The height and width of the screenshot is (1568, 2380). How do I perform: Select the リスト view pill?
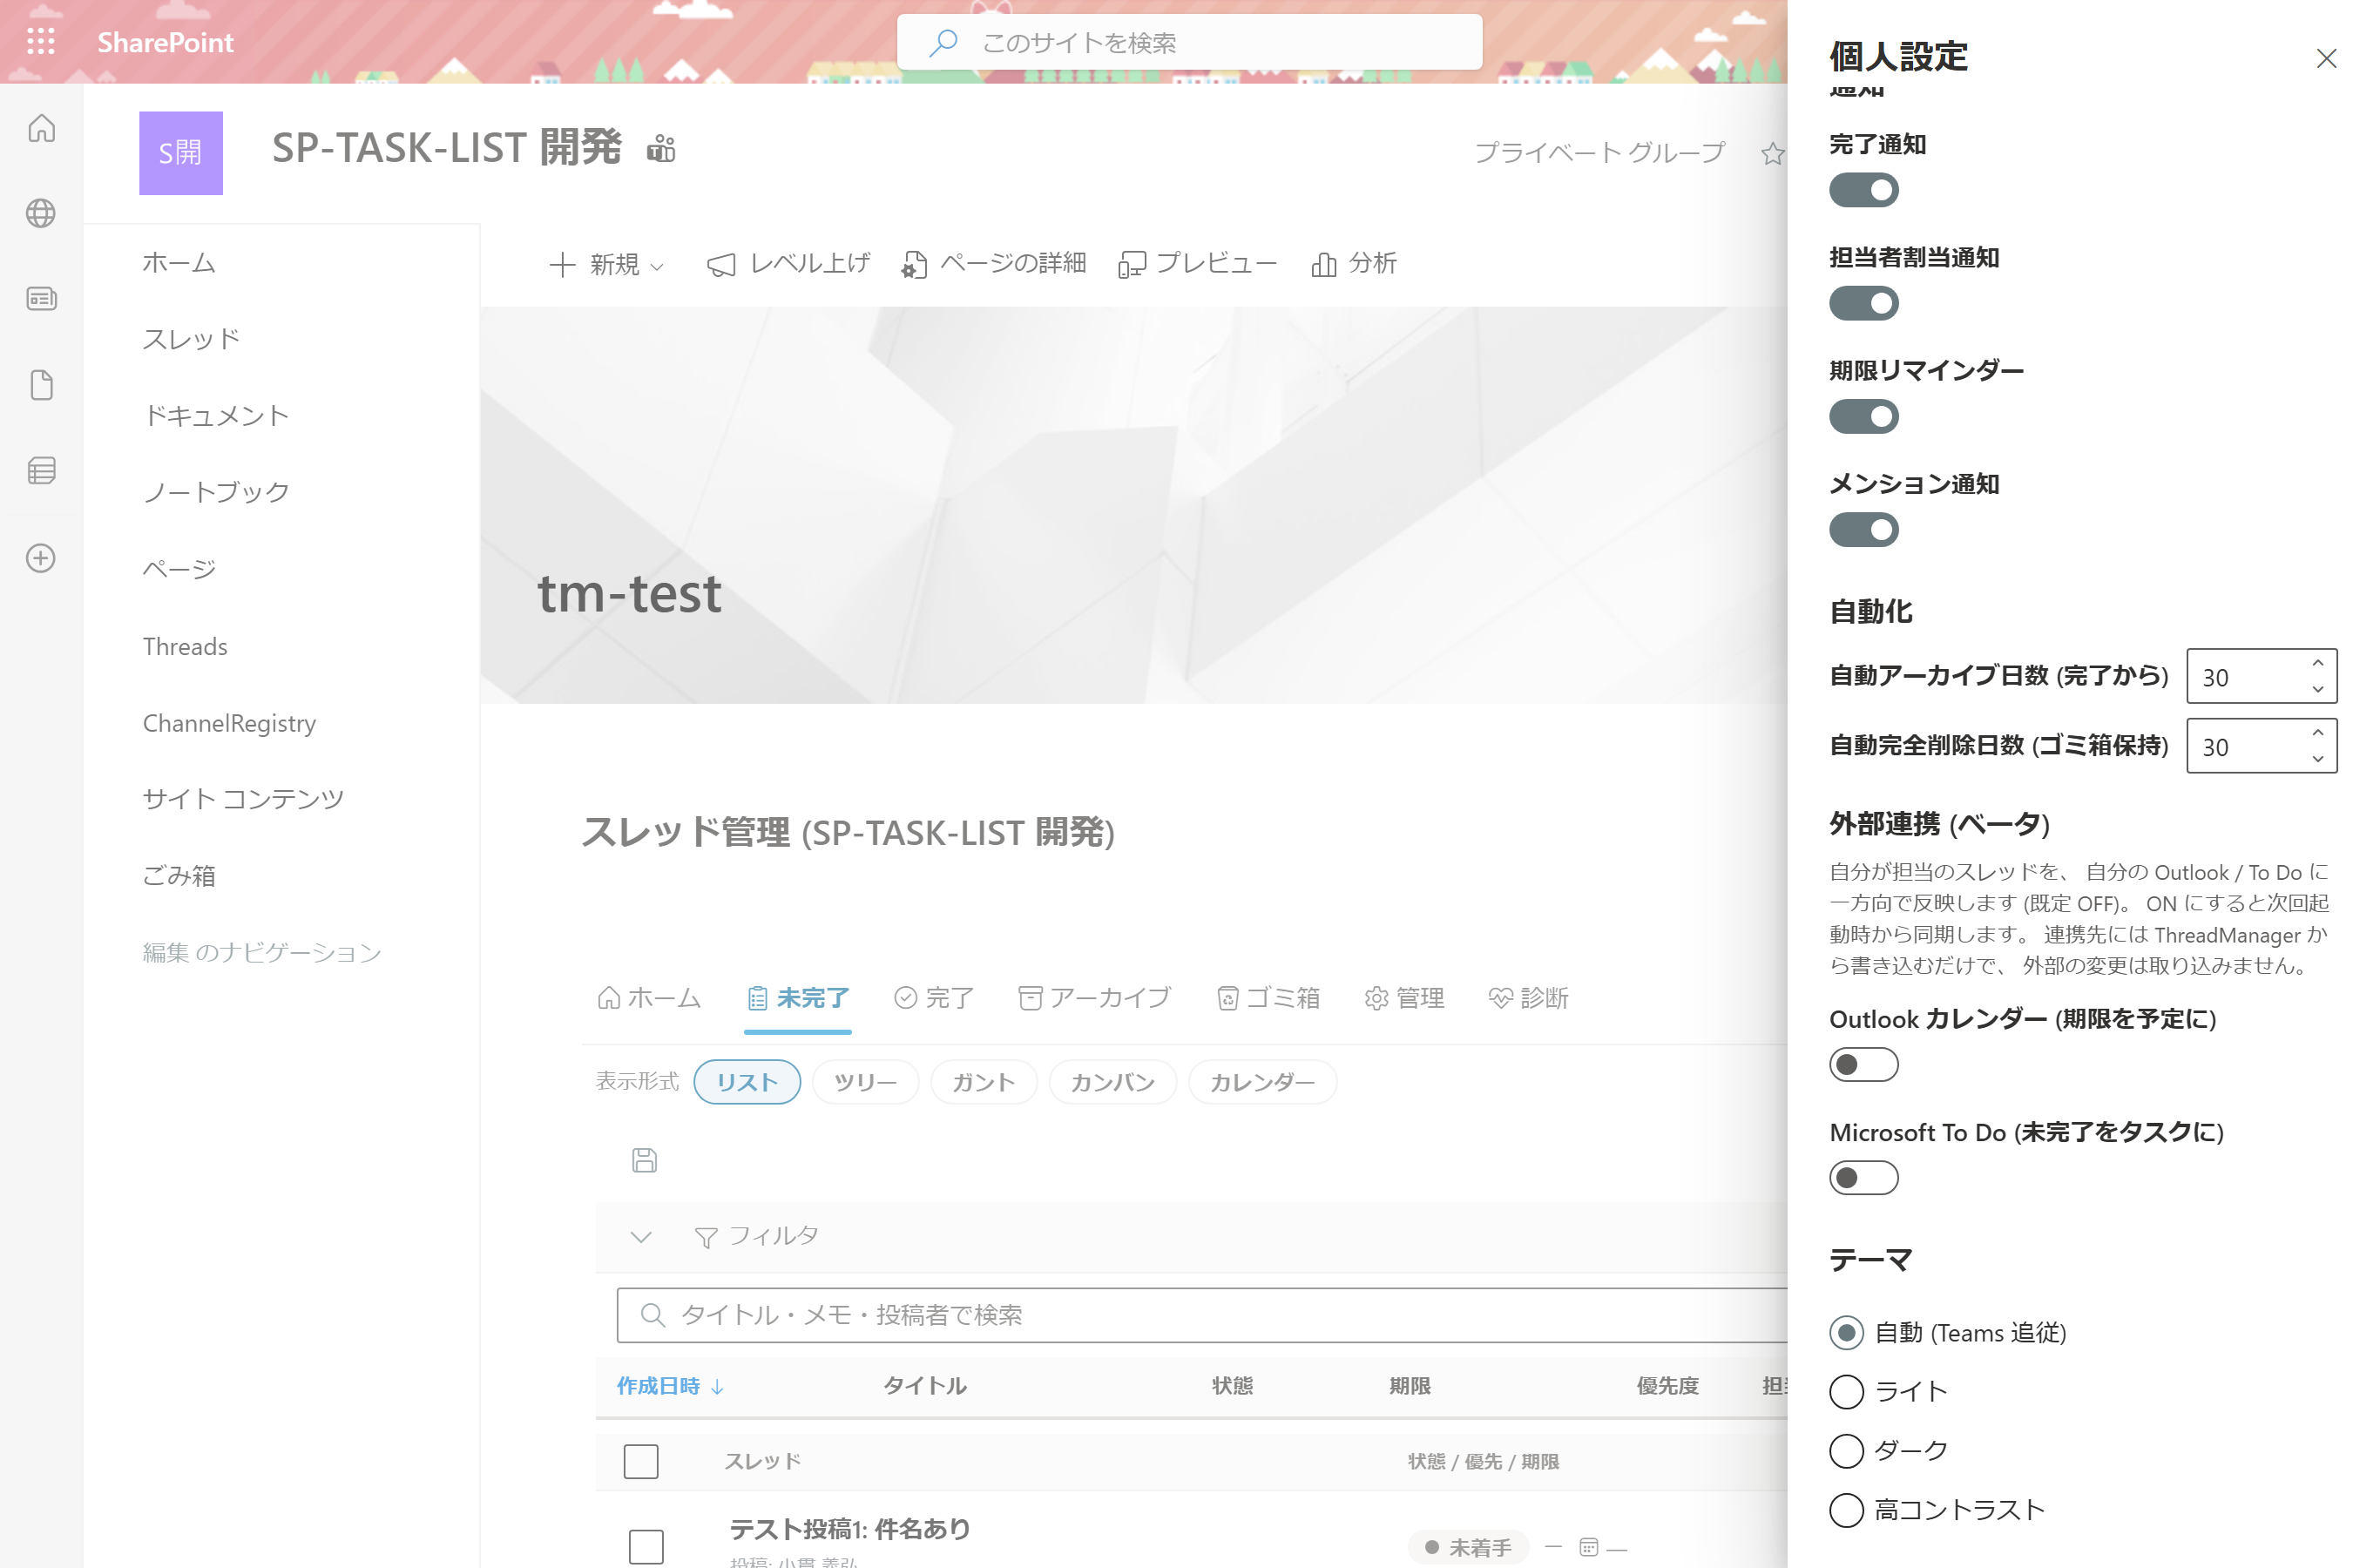click(747, 1082)
